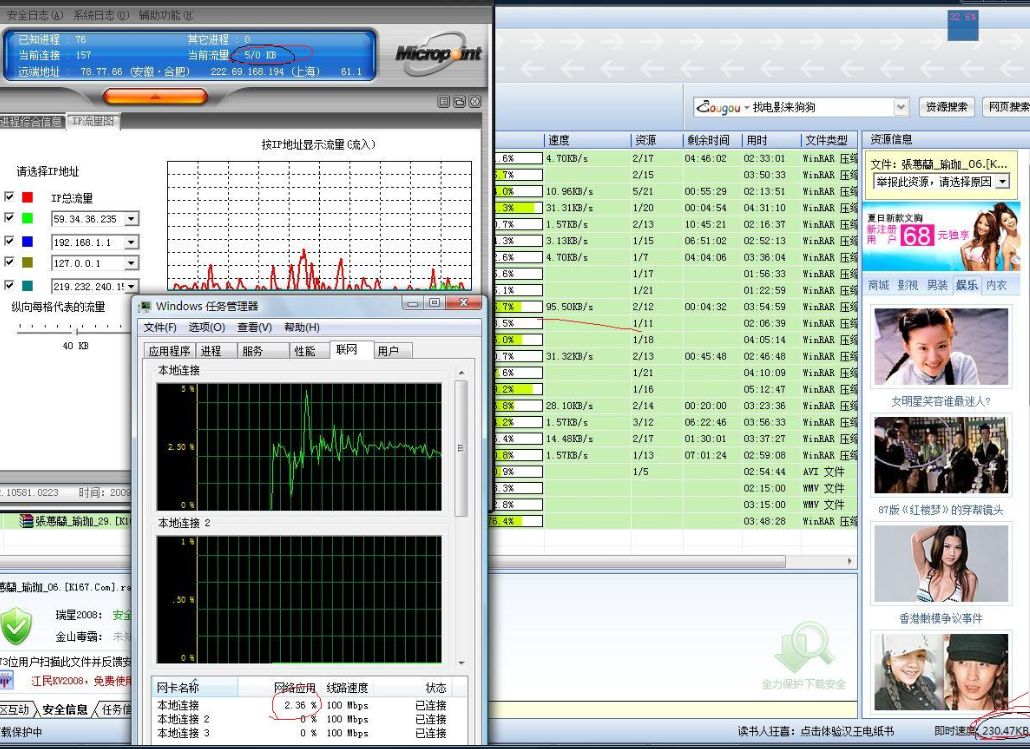1030x749 pixels.
Task: Click the Windows 任务管理器 title bar icon
Action: point(145,306)
